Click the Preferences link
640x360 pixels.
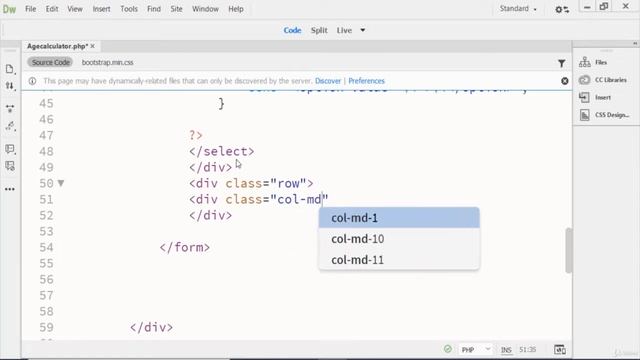367,81
